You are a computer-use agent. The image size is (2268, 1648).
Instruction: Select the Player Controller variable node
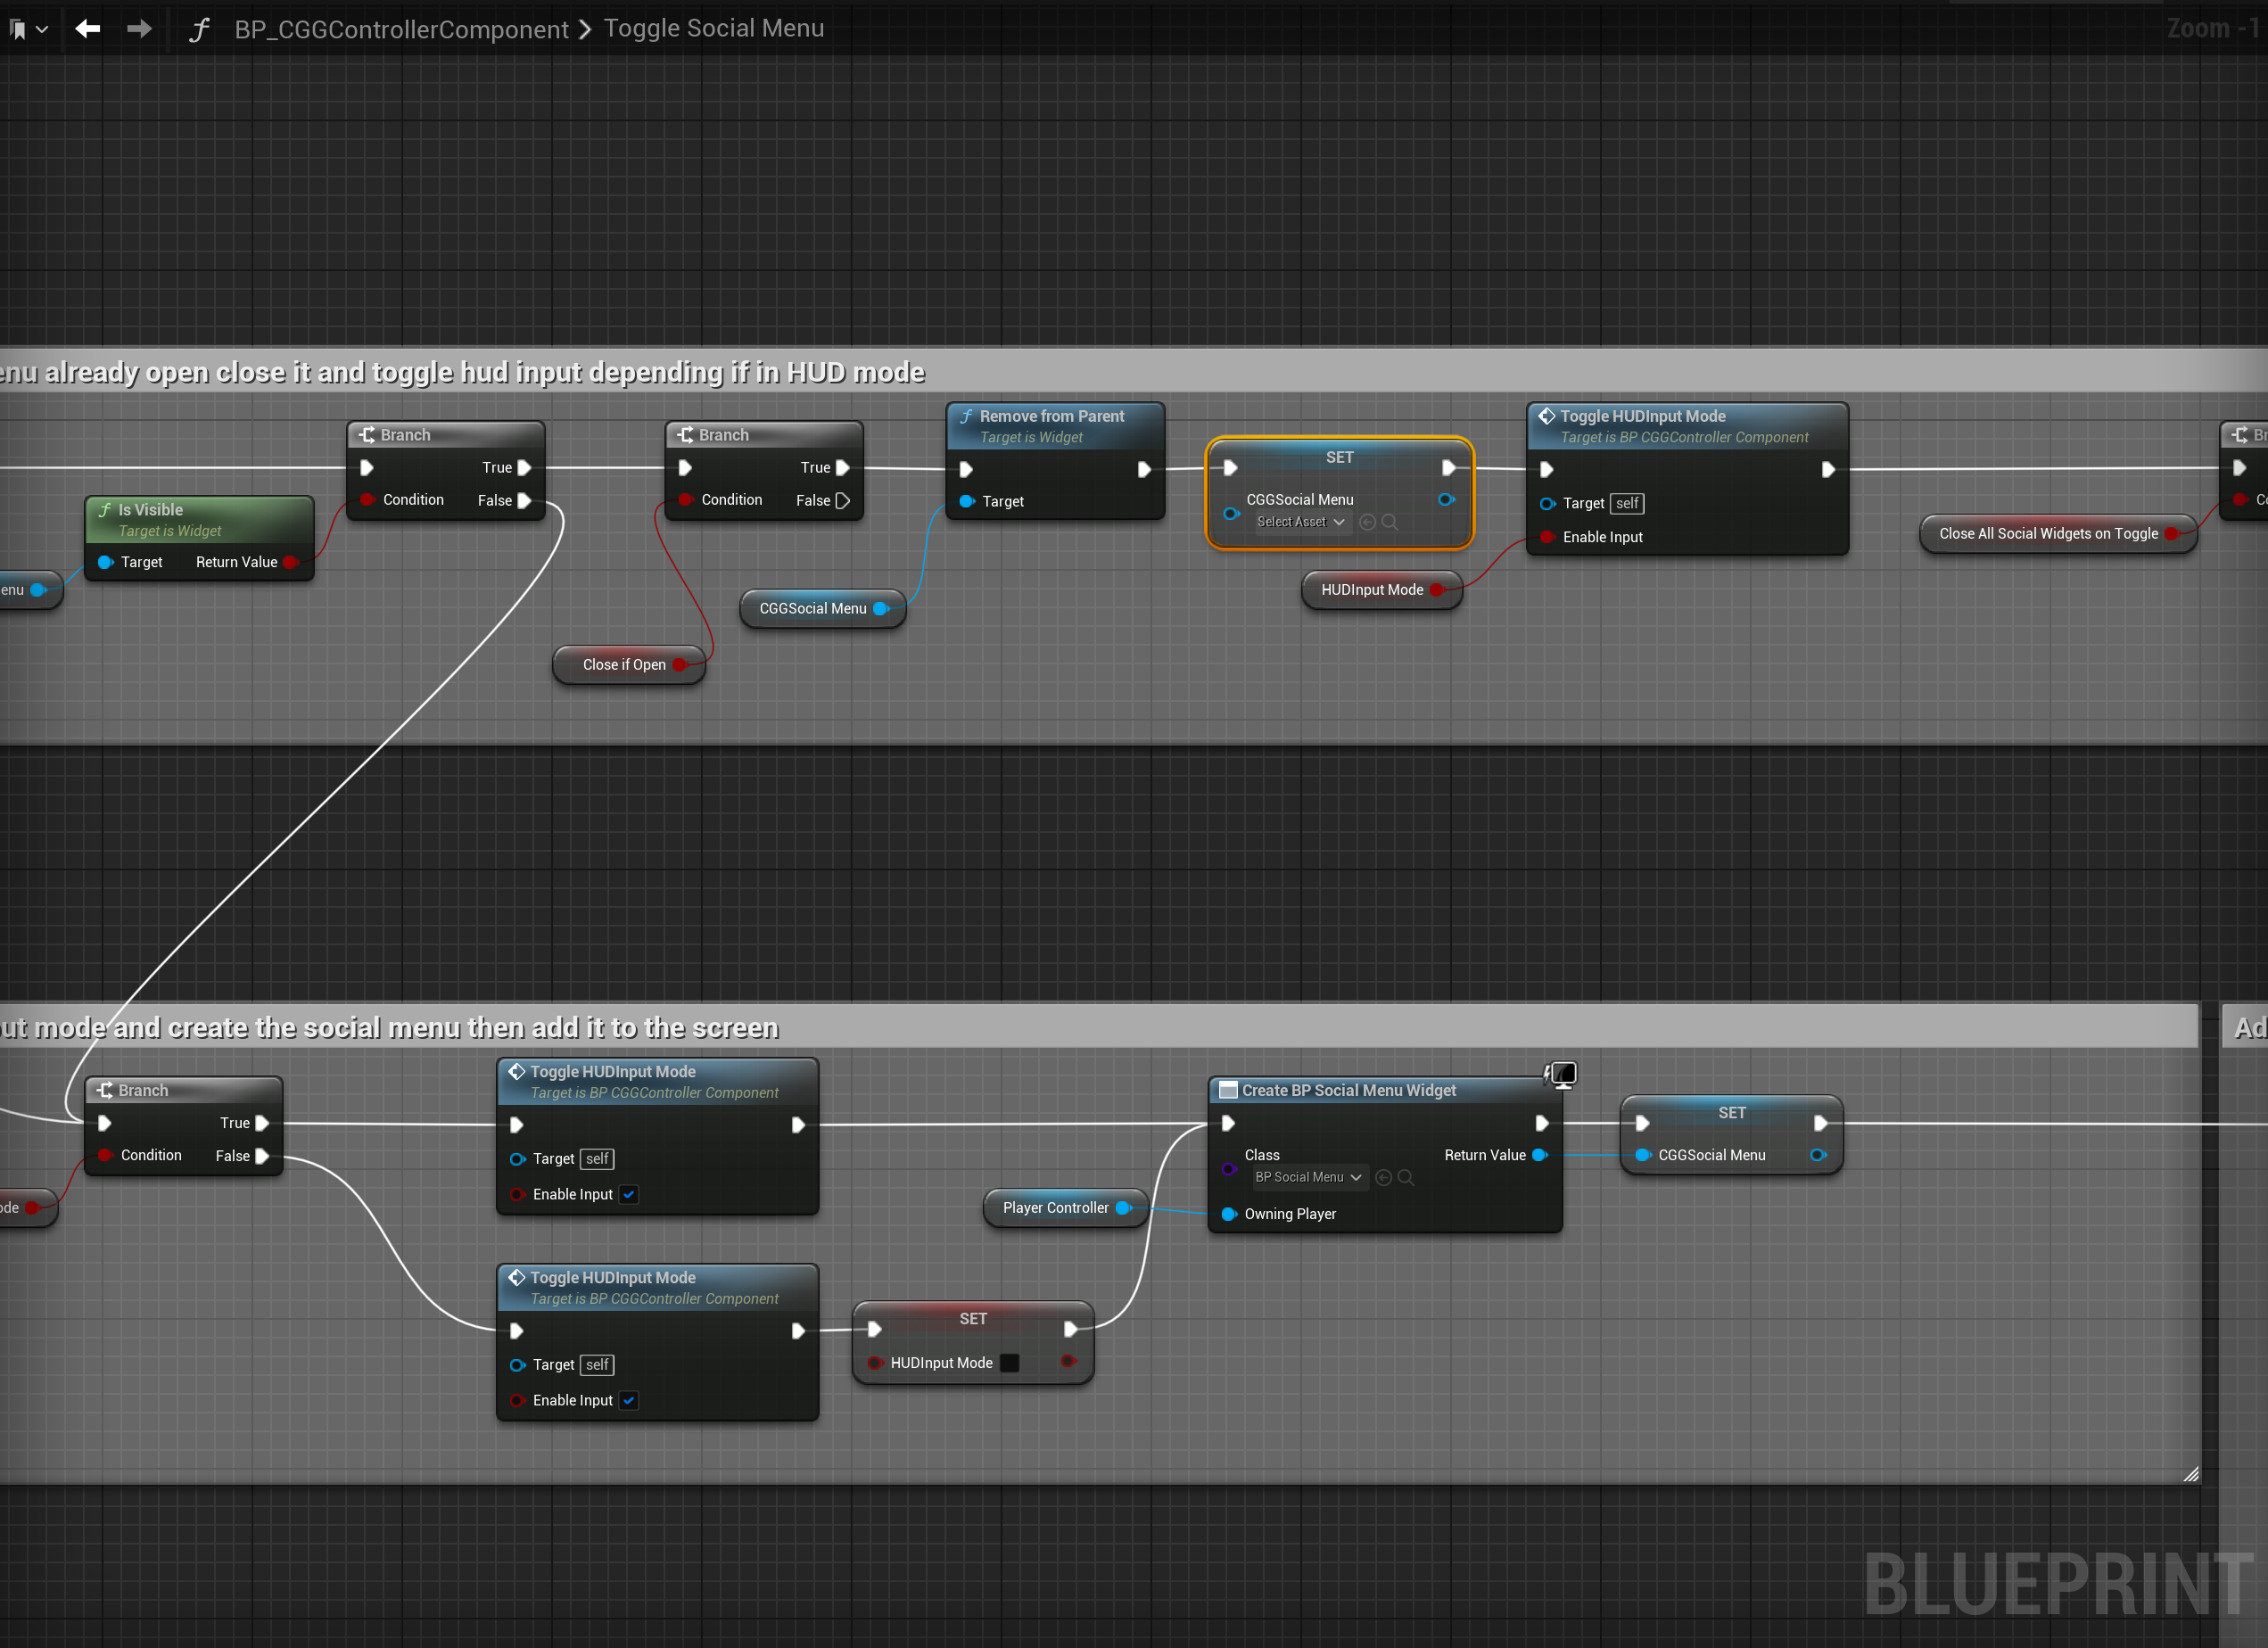coord(1055,1208)
